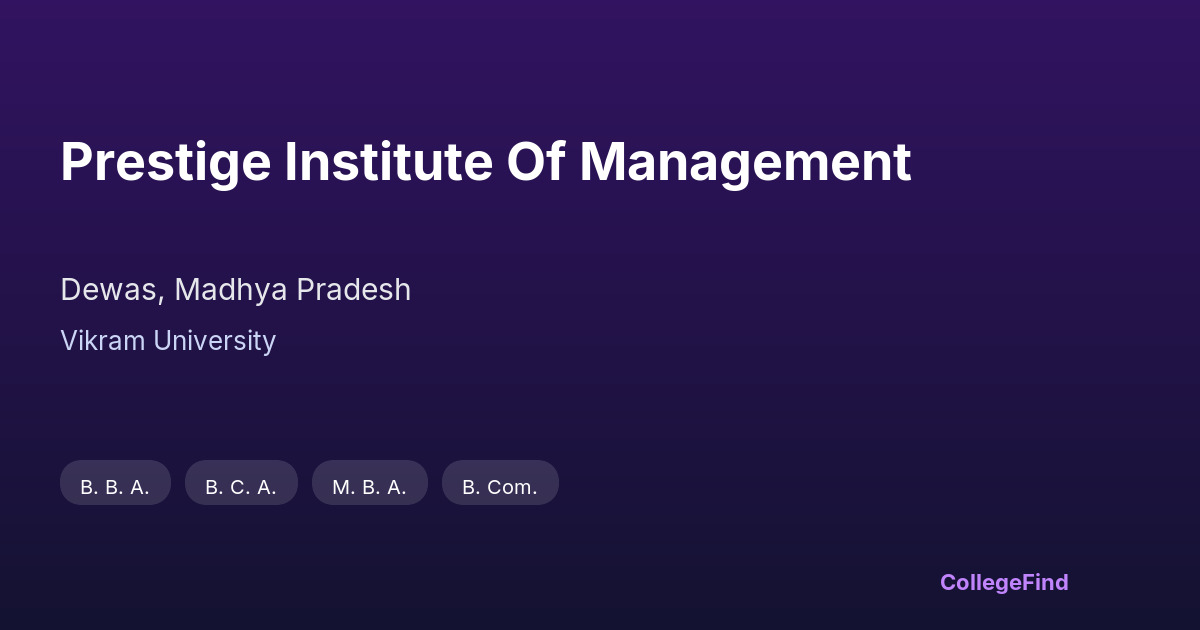Click the CollegeFind brand logo
The width and height of the screenshot is (1200, 630).
pyautogui.click(x=1004, y=582)
